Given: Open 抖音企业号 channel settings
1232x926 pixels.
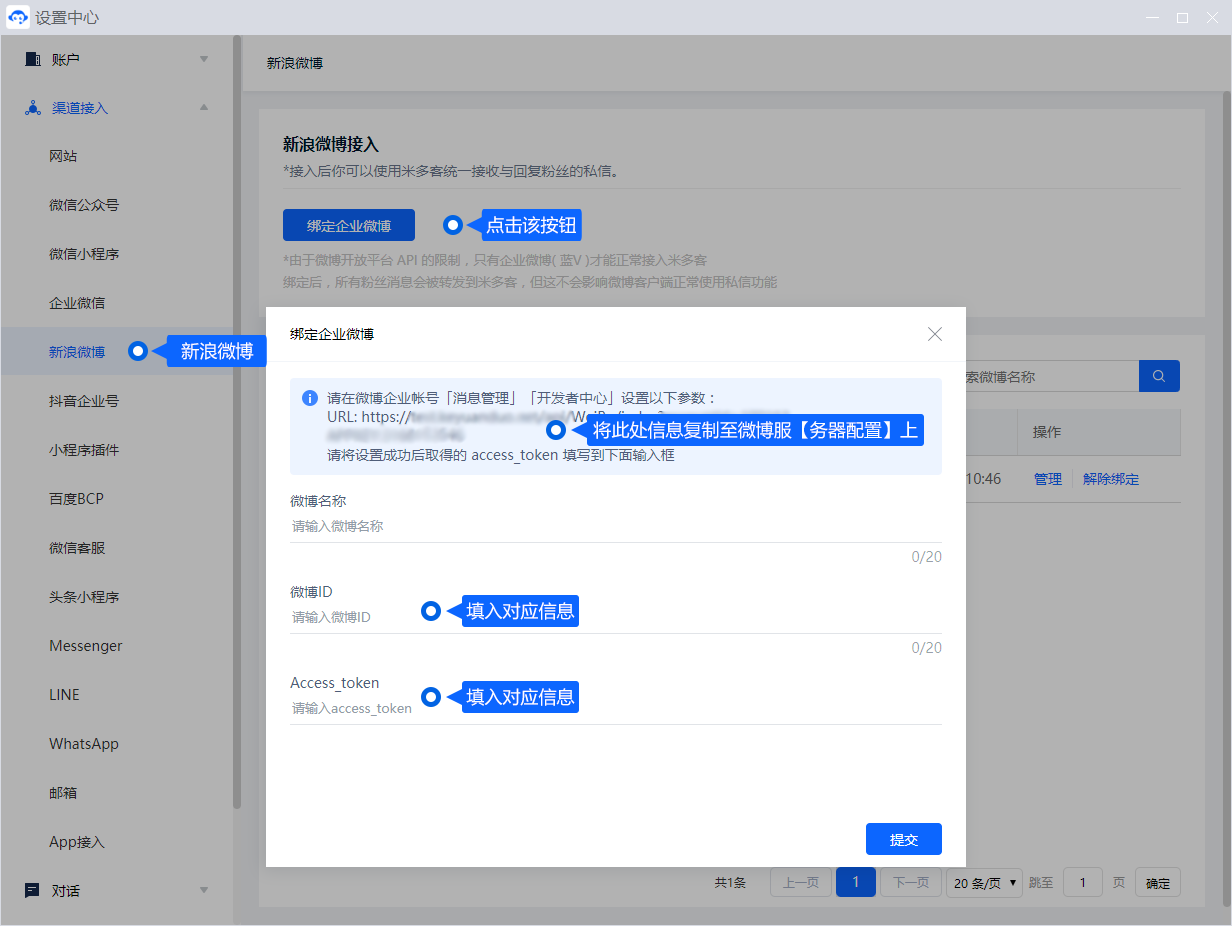Looking at the screenshot, I should 84,401.
